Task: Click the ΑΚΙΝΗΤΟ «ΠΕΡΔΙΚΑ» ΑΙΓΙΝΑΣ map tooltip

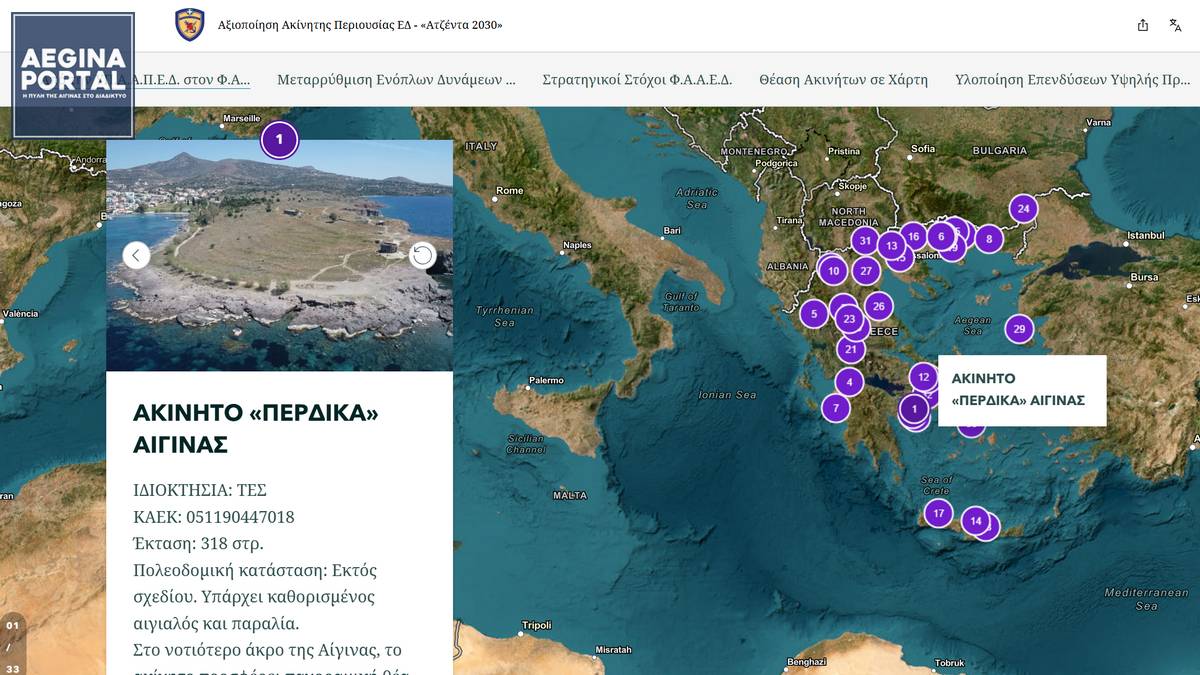Action: 1021,389
